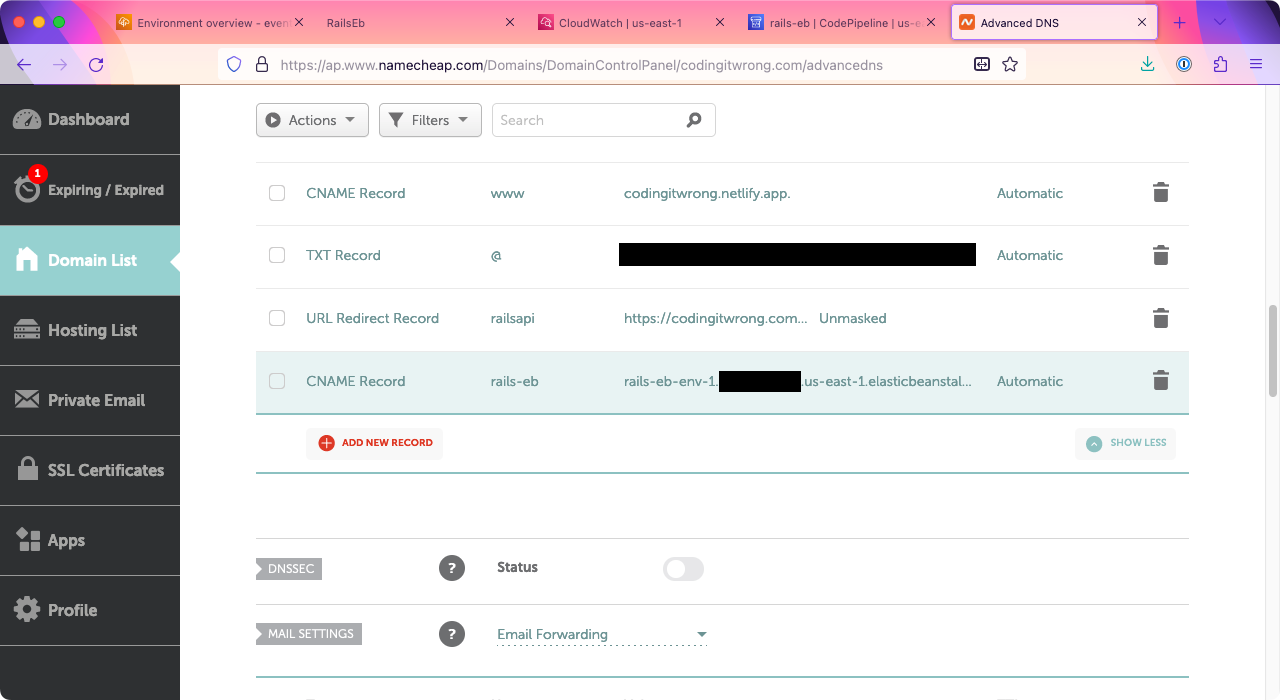Delete the rails-eb CNAME record
The height and width of the screenshot is (700, 1280).
coord(1160,381)
